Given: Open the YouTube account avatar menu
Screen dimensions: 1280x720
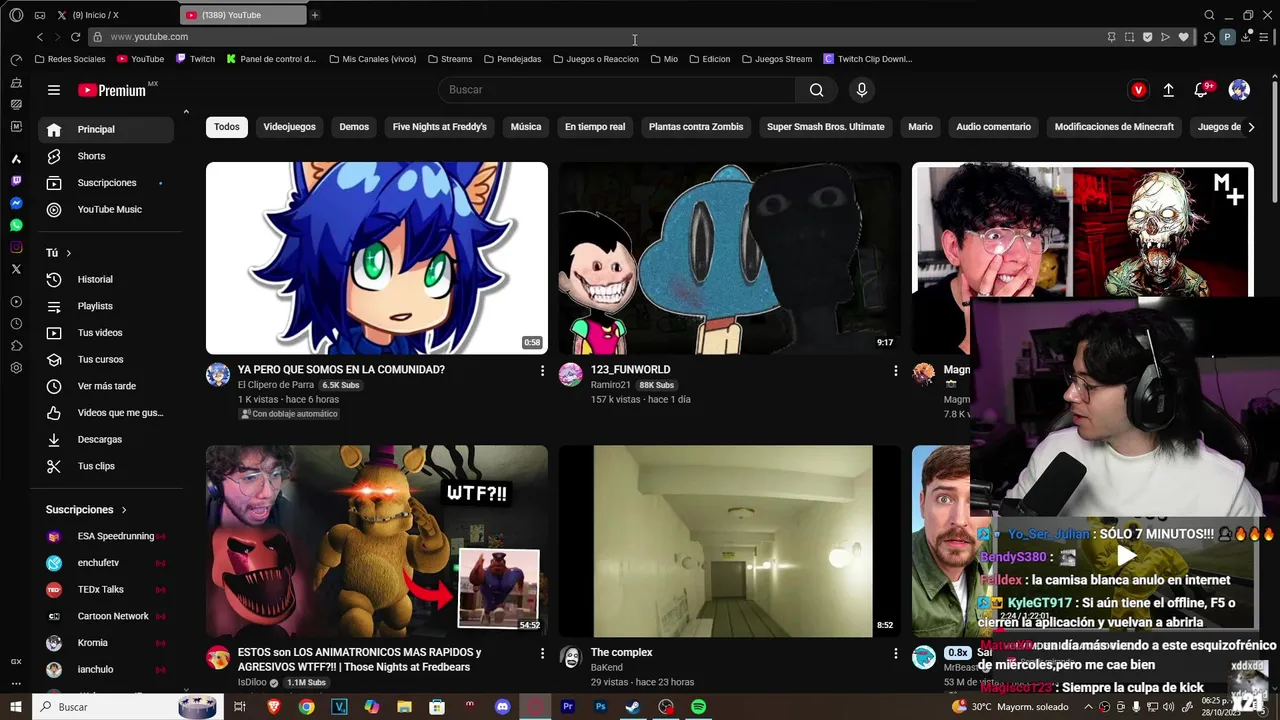Looking at the screenshot, I should click(1239, 90).
